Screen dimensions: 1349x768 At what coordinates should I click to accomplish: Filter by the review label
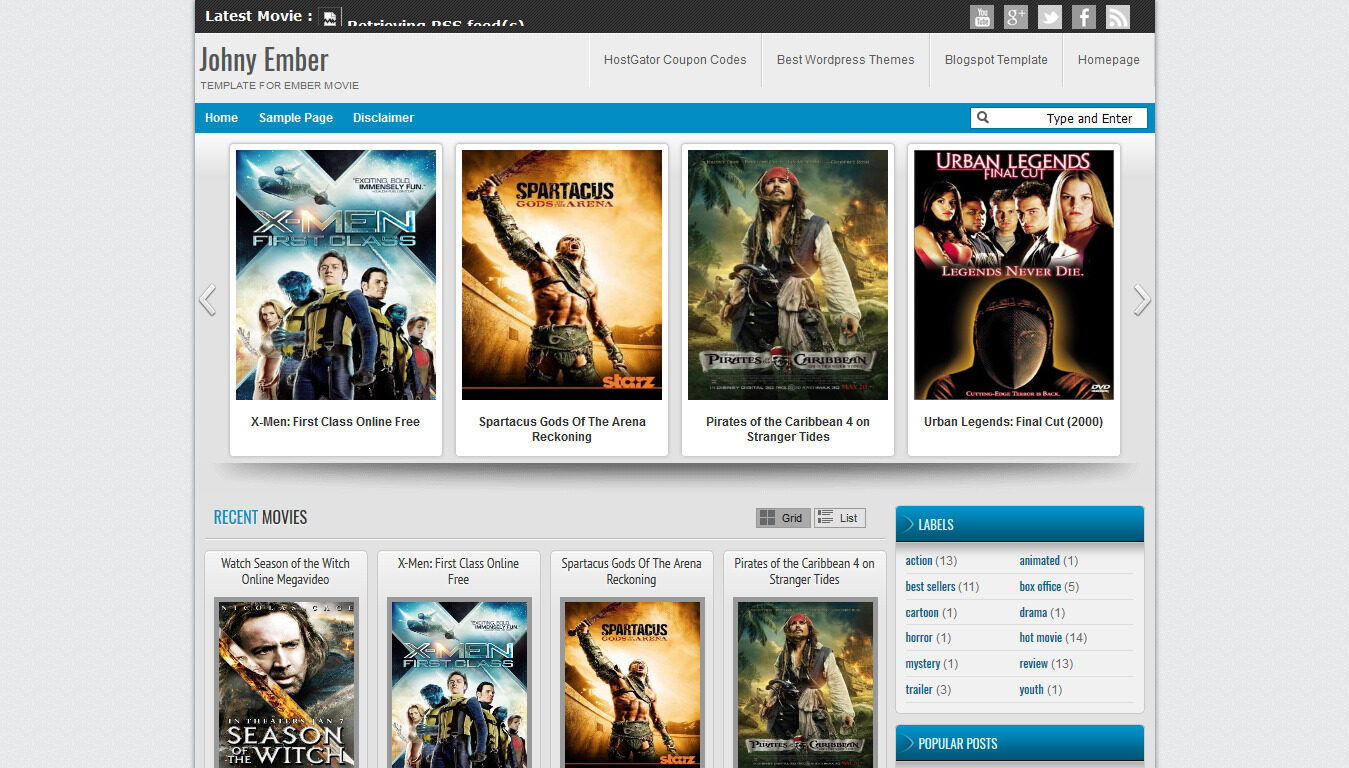1034,664
